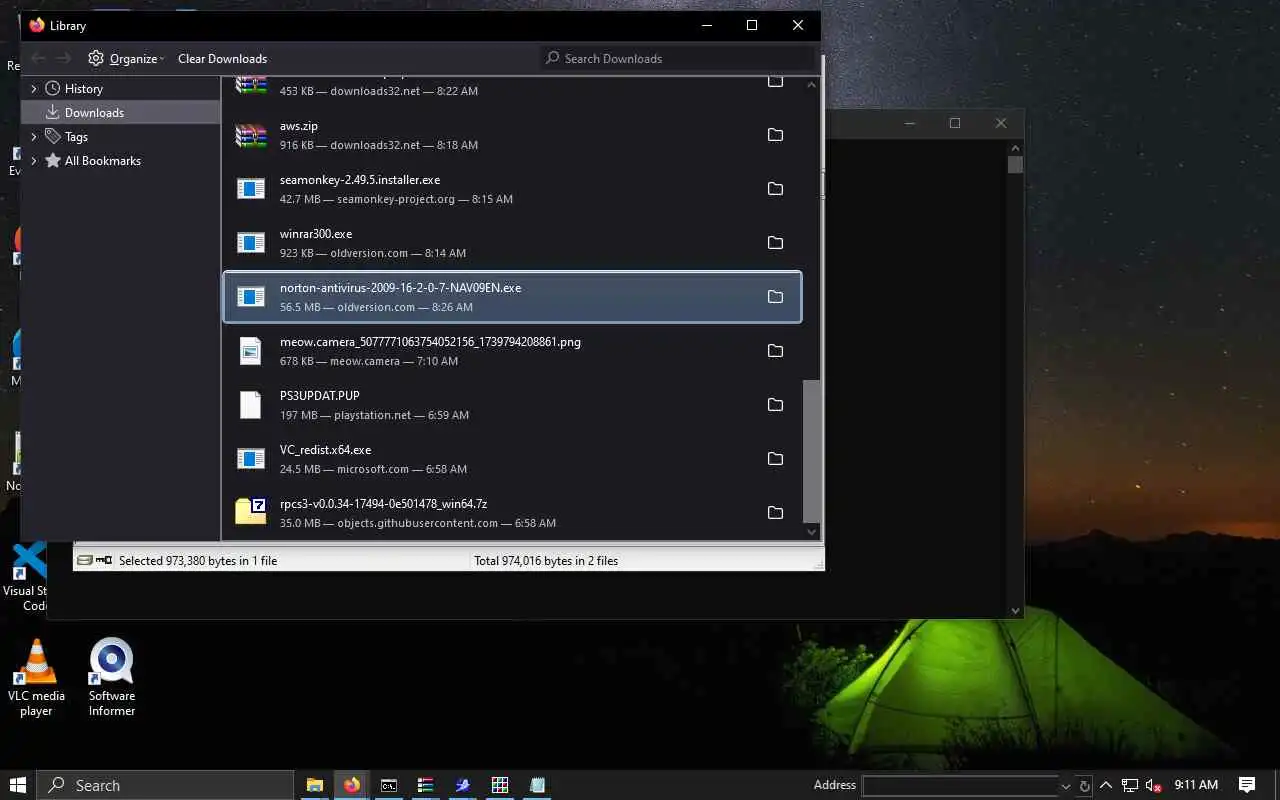Viewport: 1280px width, 800px height.
Task: Select the rpcs3-v0.0.34 win64.7z entry
Action: click(x=512, y=513)
